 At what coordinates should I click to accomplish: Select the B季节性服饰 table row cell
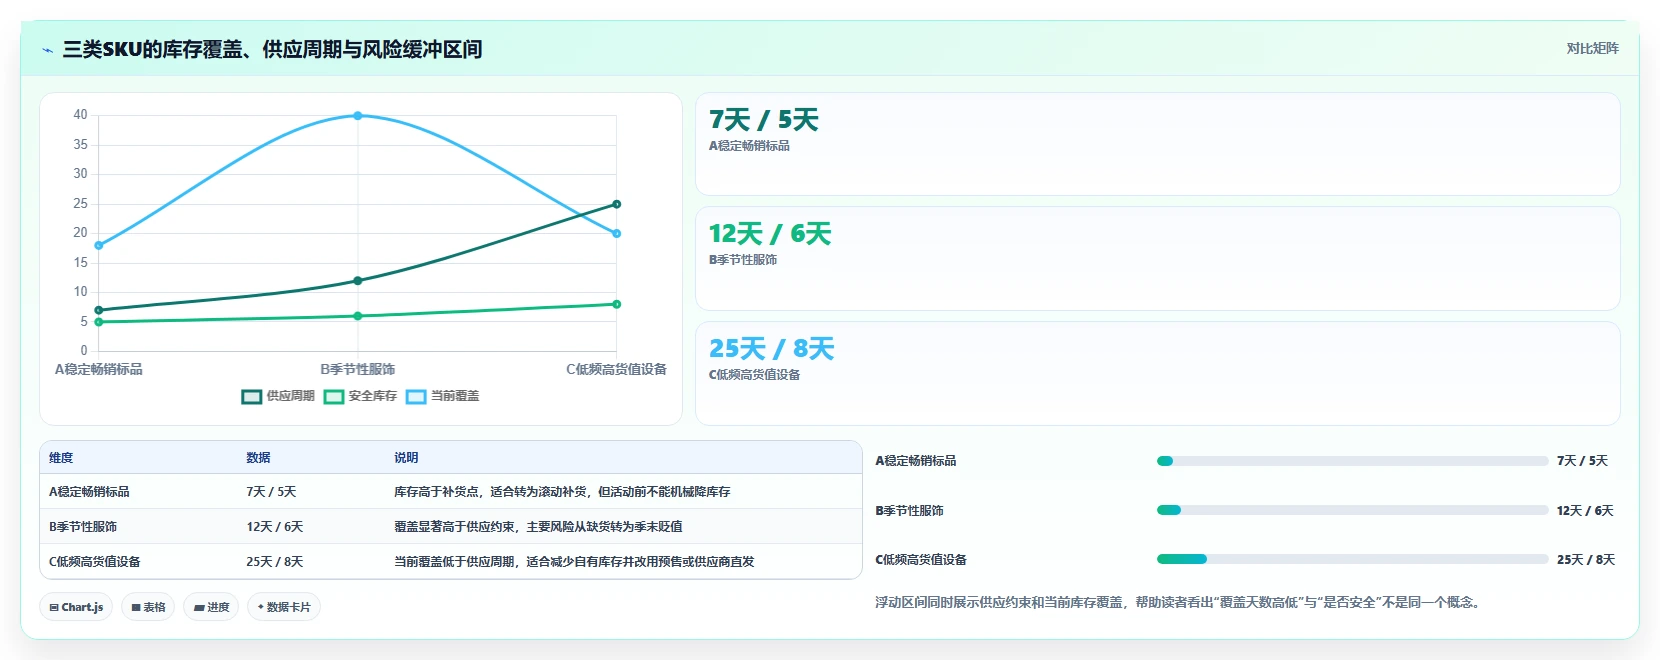coord(83,527)
